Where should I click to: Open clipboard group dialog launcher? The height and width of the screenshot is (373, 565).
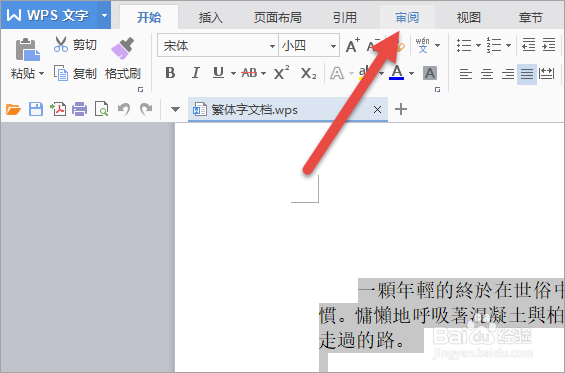[141, 89]
